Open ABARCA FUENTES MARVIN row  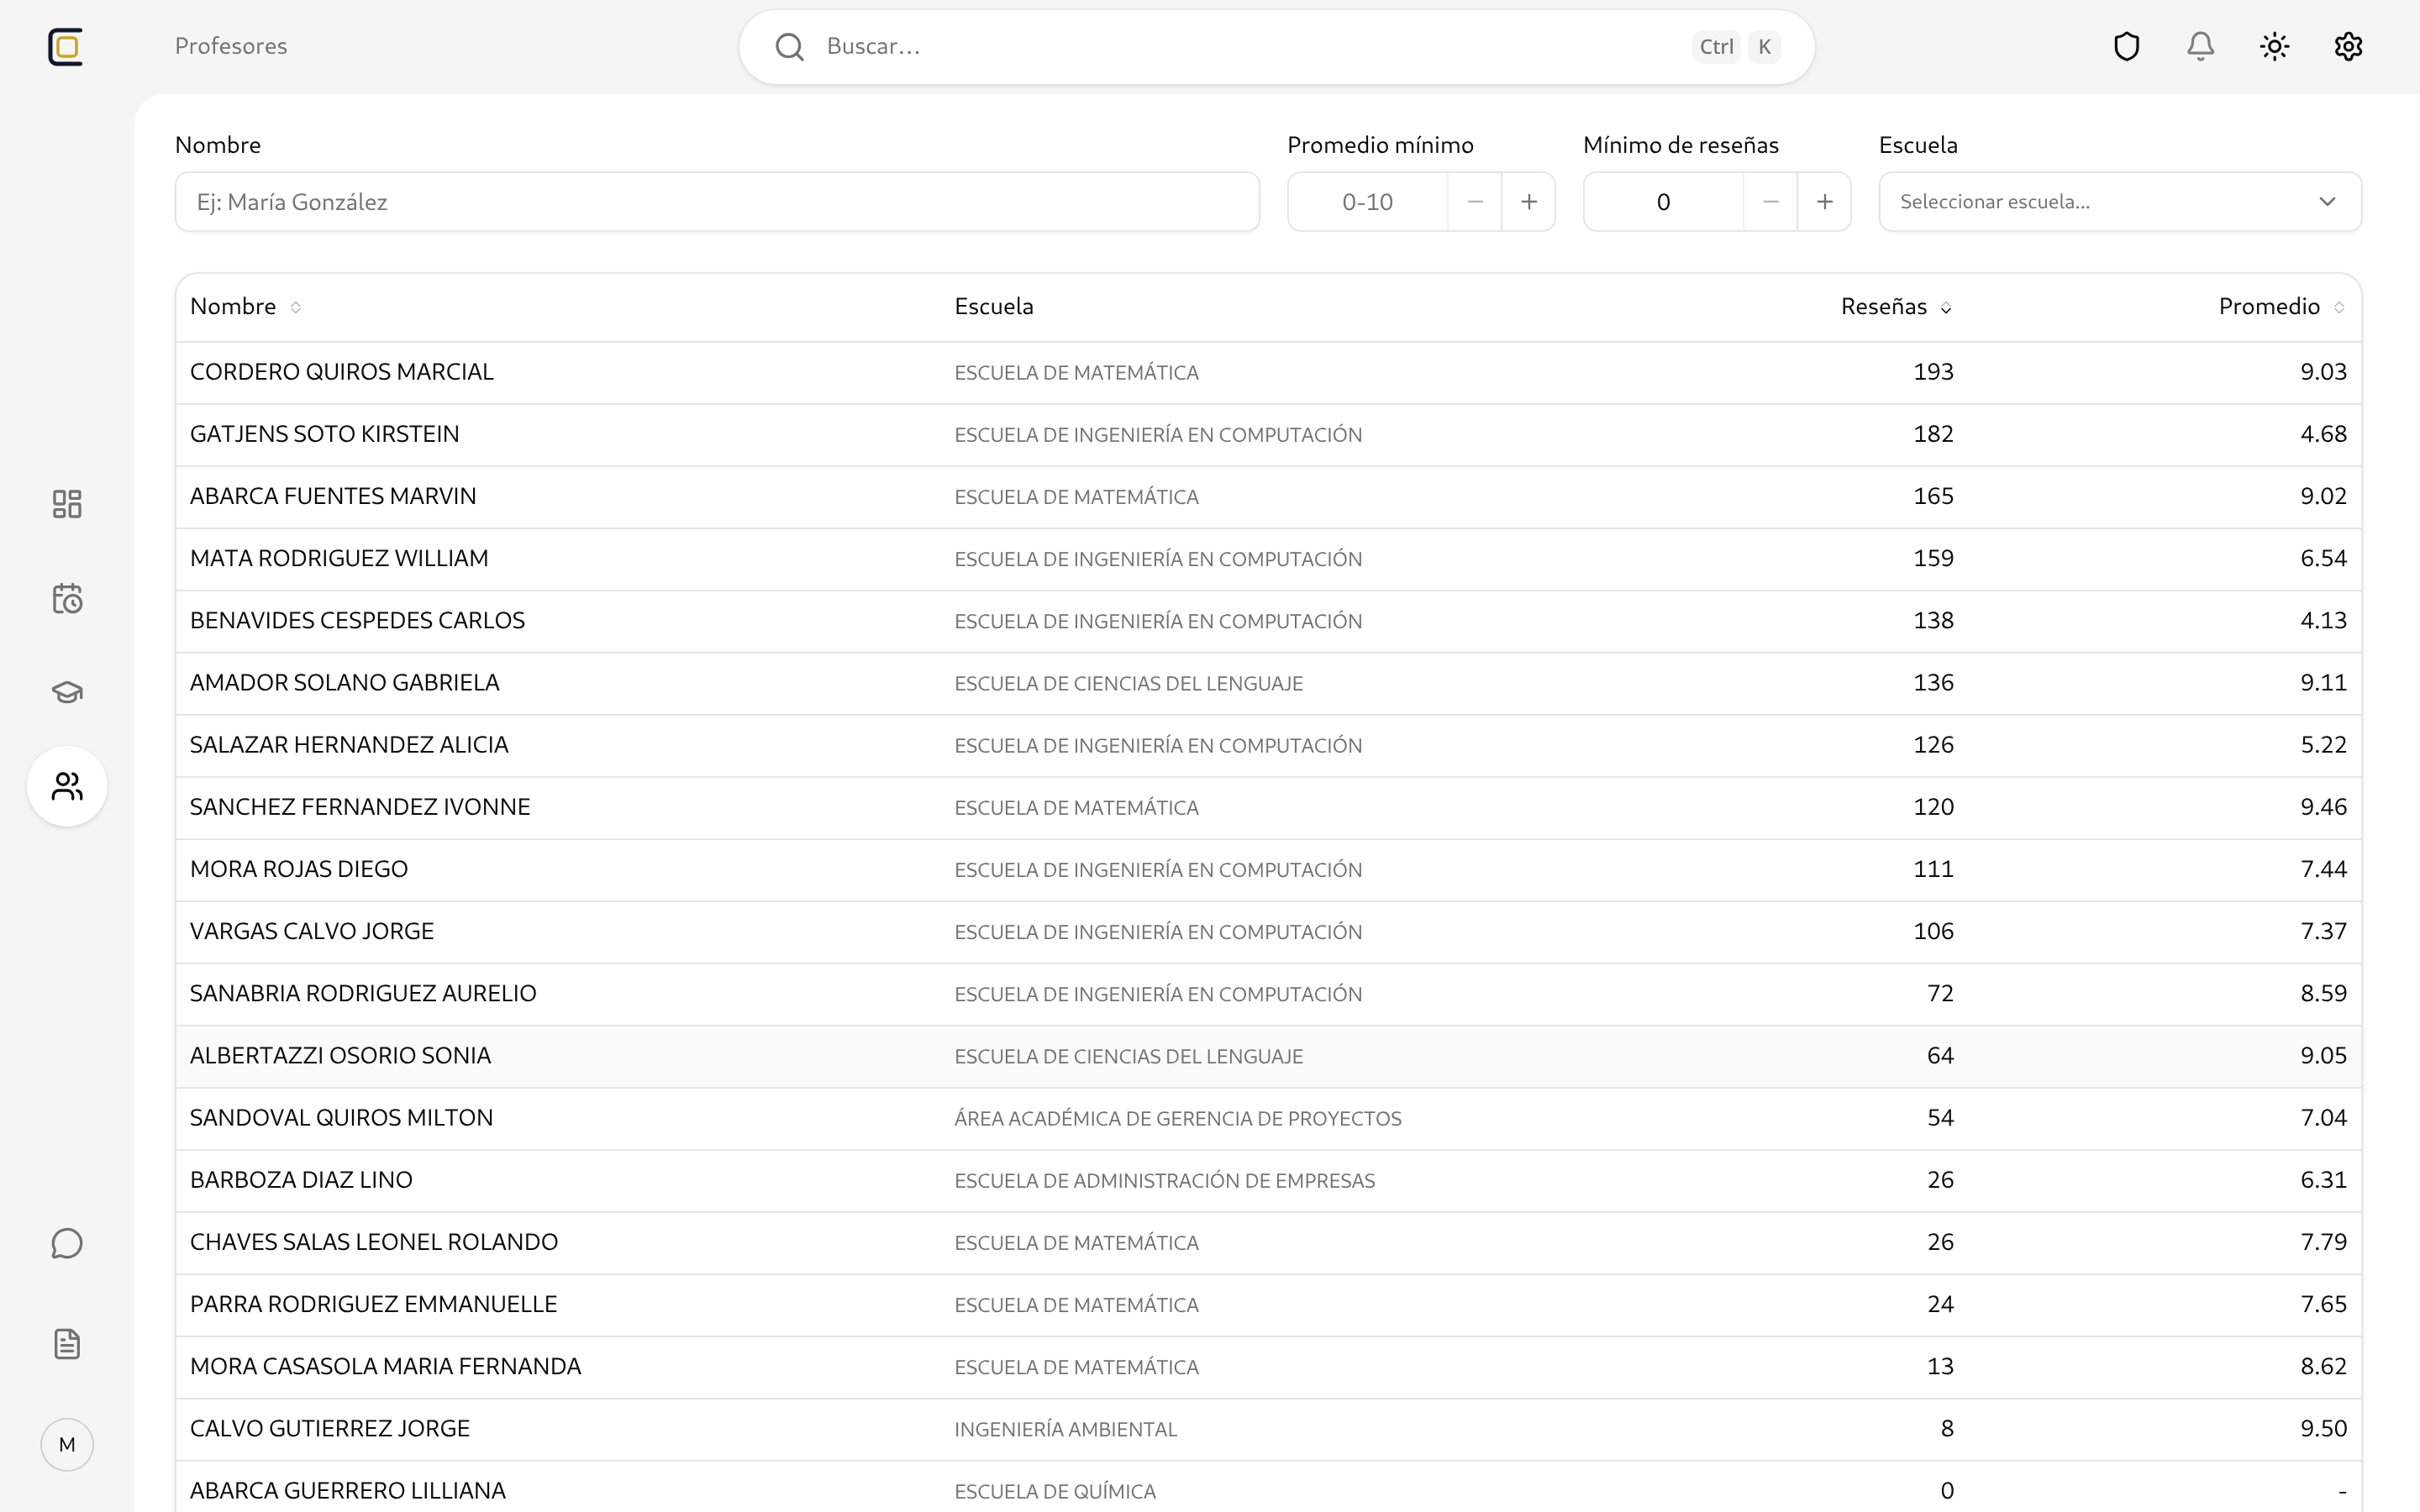click(x=1268, y=496)
